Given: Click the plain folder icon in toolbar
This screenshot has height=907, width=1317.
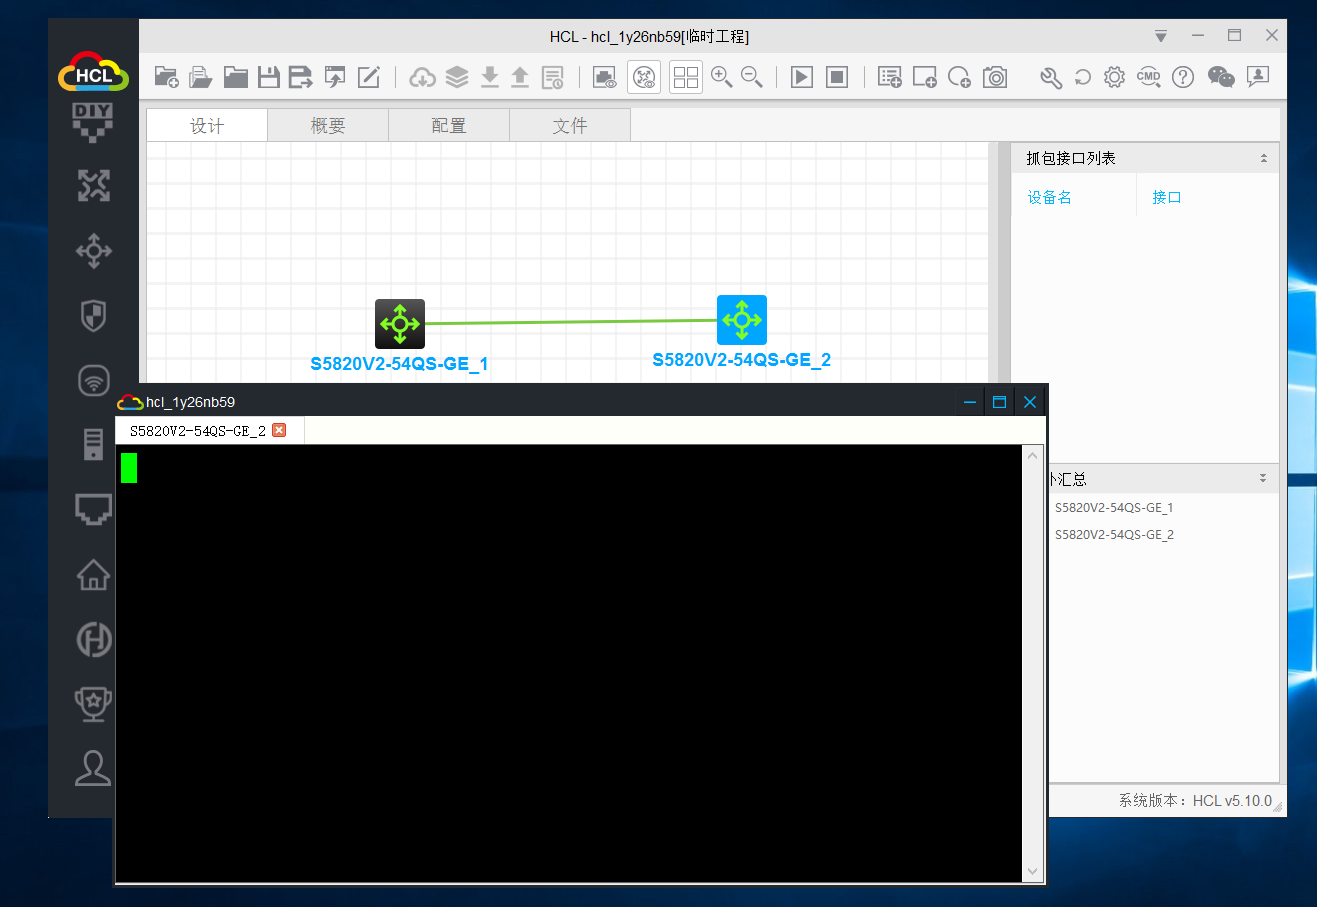Looking at the screenshot, I should [x=235, y=77].
